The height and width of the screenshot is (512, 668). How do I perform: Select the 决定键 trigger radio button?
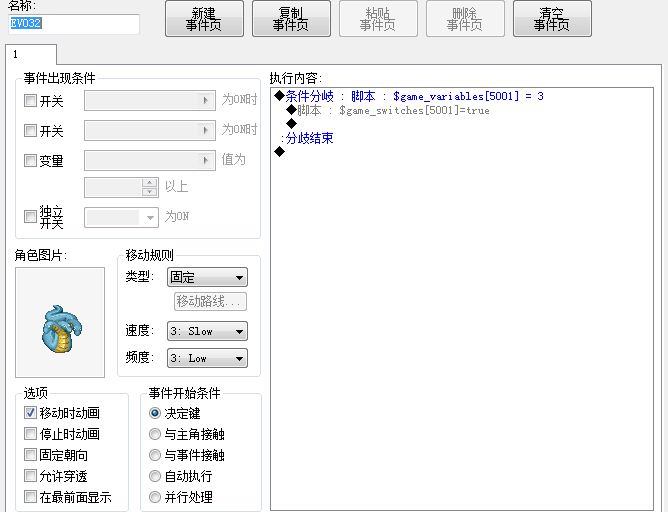155,413
